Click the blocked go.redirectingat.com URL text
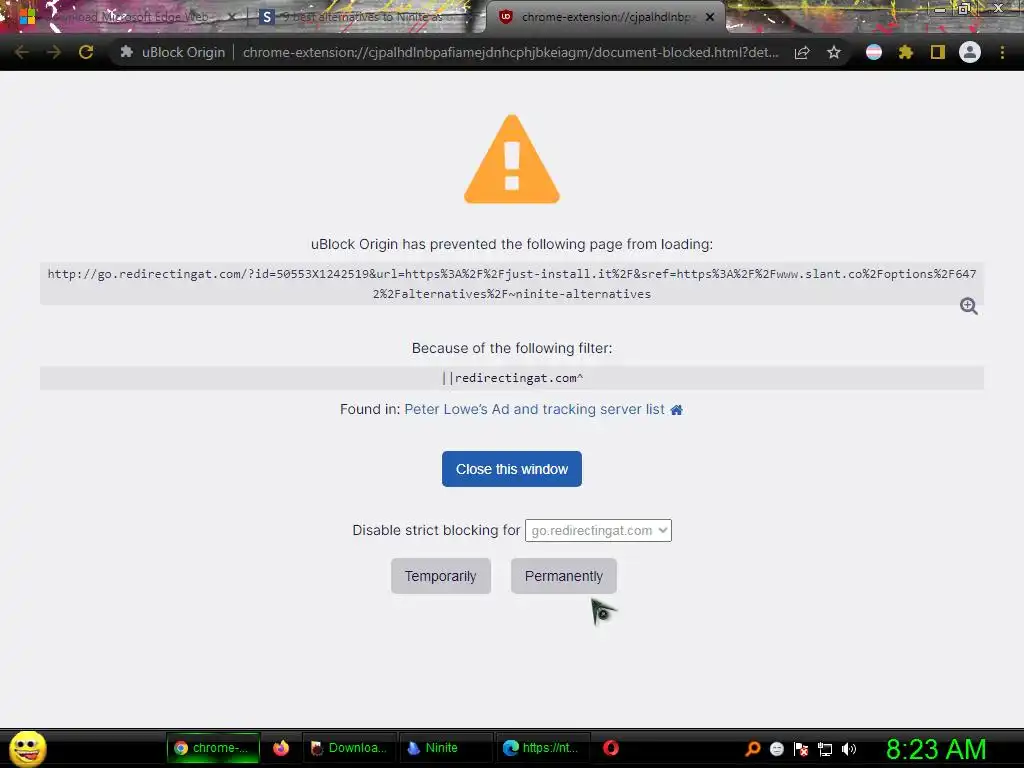Screen dimensions: 1024x768 [511, 283]
